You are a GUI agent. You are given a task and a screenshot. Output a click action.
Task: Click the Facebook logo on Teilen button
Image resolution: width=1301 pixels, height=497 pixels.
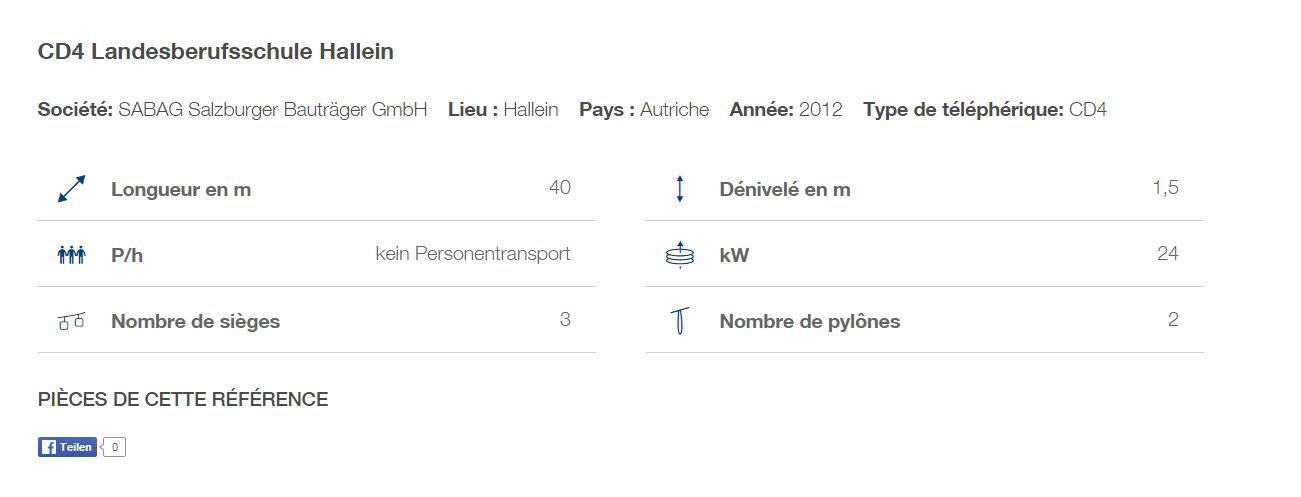[x=48, y=447]
